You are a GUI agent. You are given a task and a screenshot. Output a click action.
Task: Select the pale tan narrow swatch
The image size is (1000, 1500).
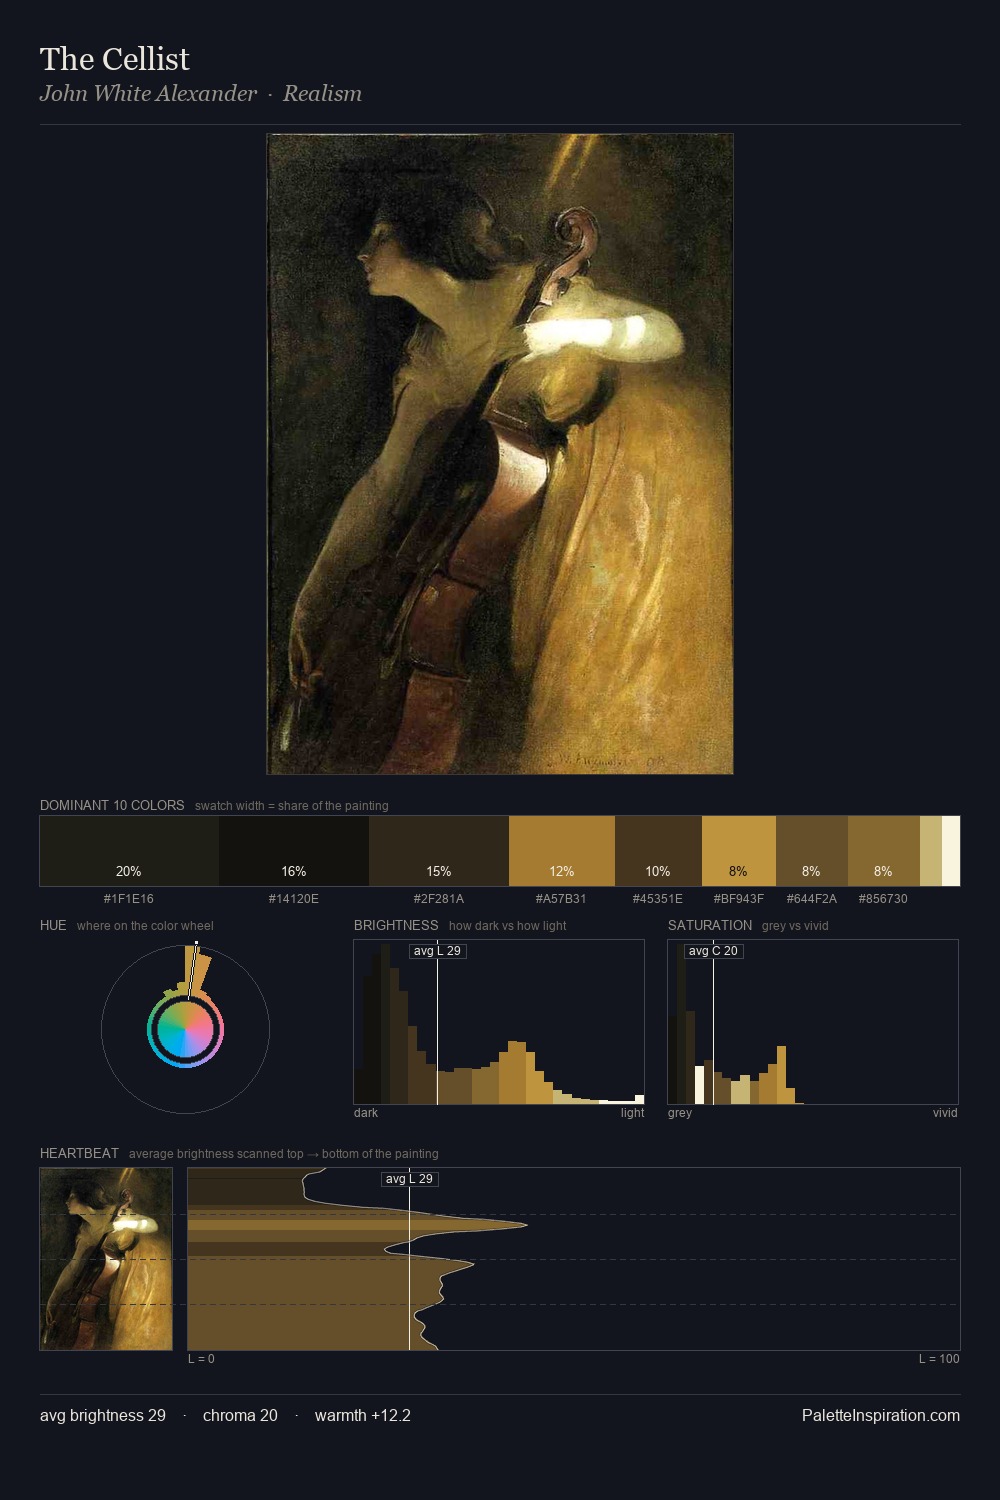(x=931, y=851)
